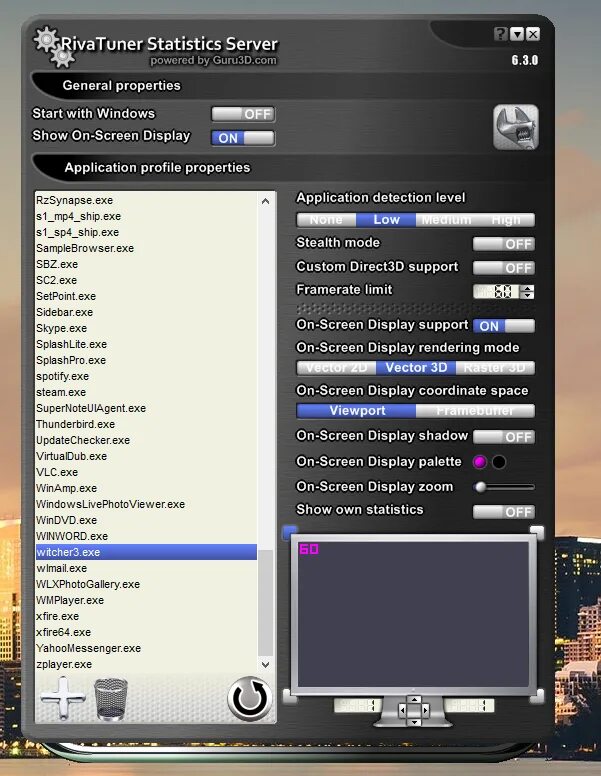
Task: Add a new profile with plus icon
Action: coord(63,698)
